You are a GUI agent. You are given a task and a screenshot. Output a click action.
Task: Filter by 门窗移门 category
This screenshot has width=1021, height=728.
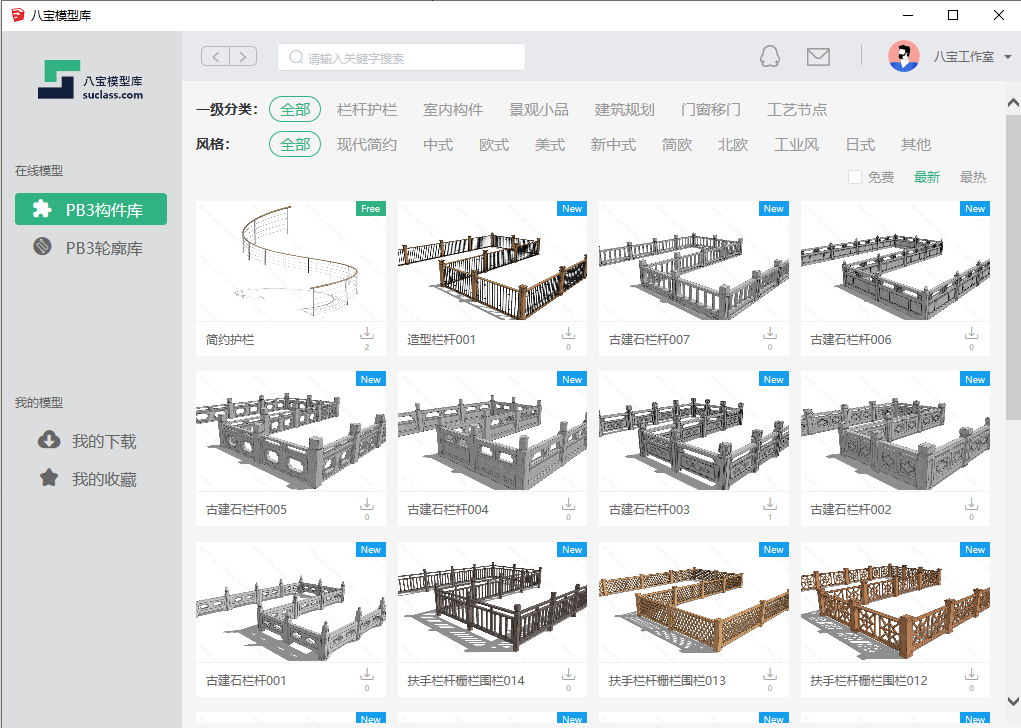pos(710,109)
